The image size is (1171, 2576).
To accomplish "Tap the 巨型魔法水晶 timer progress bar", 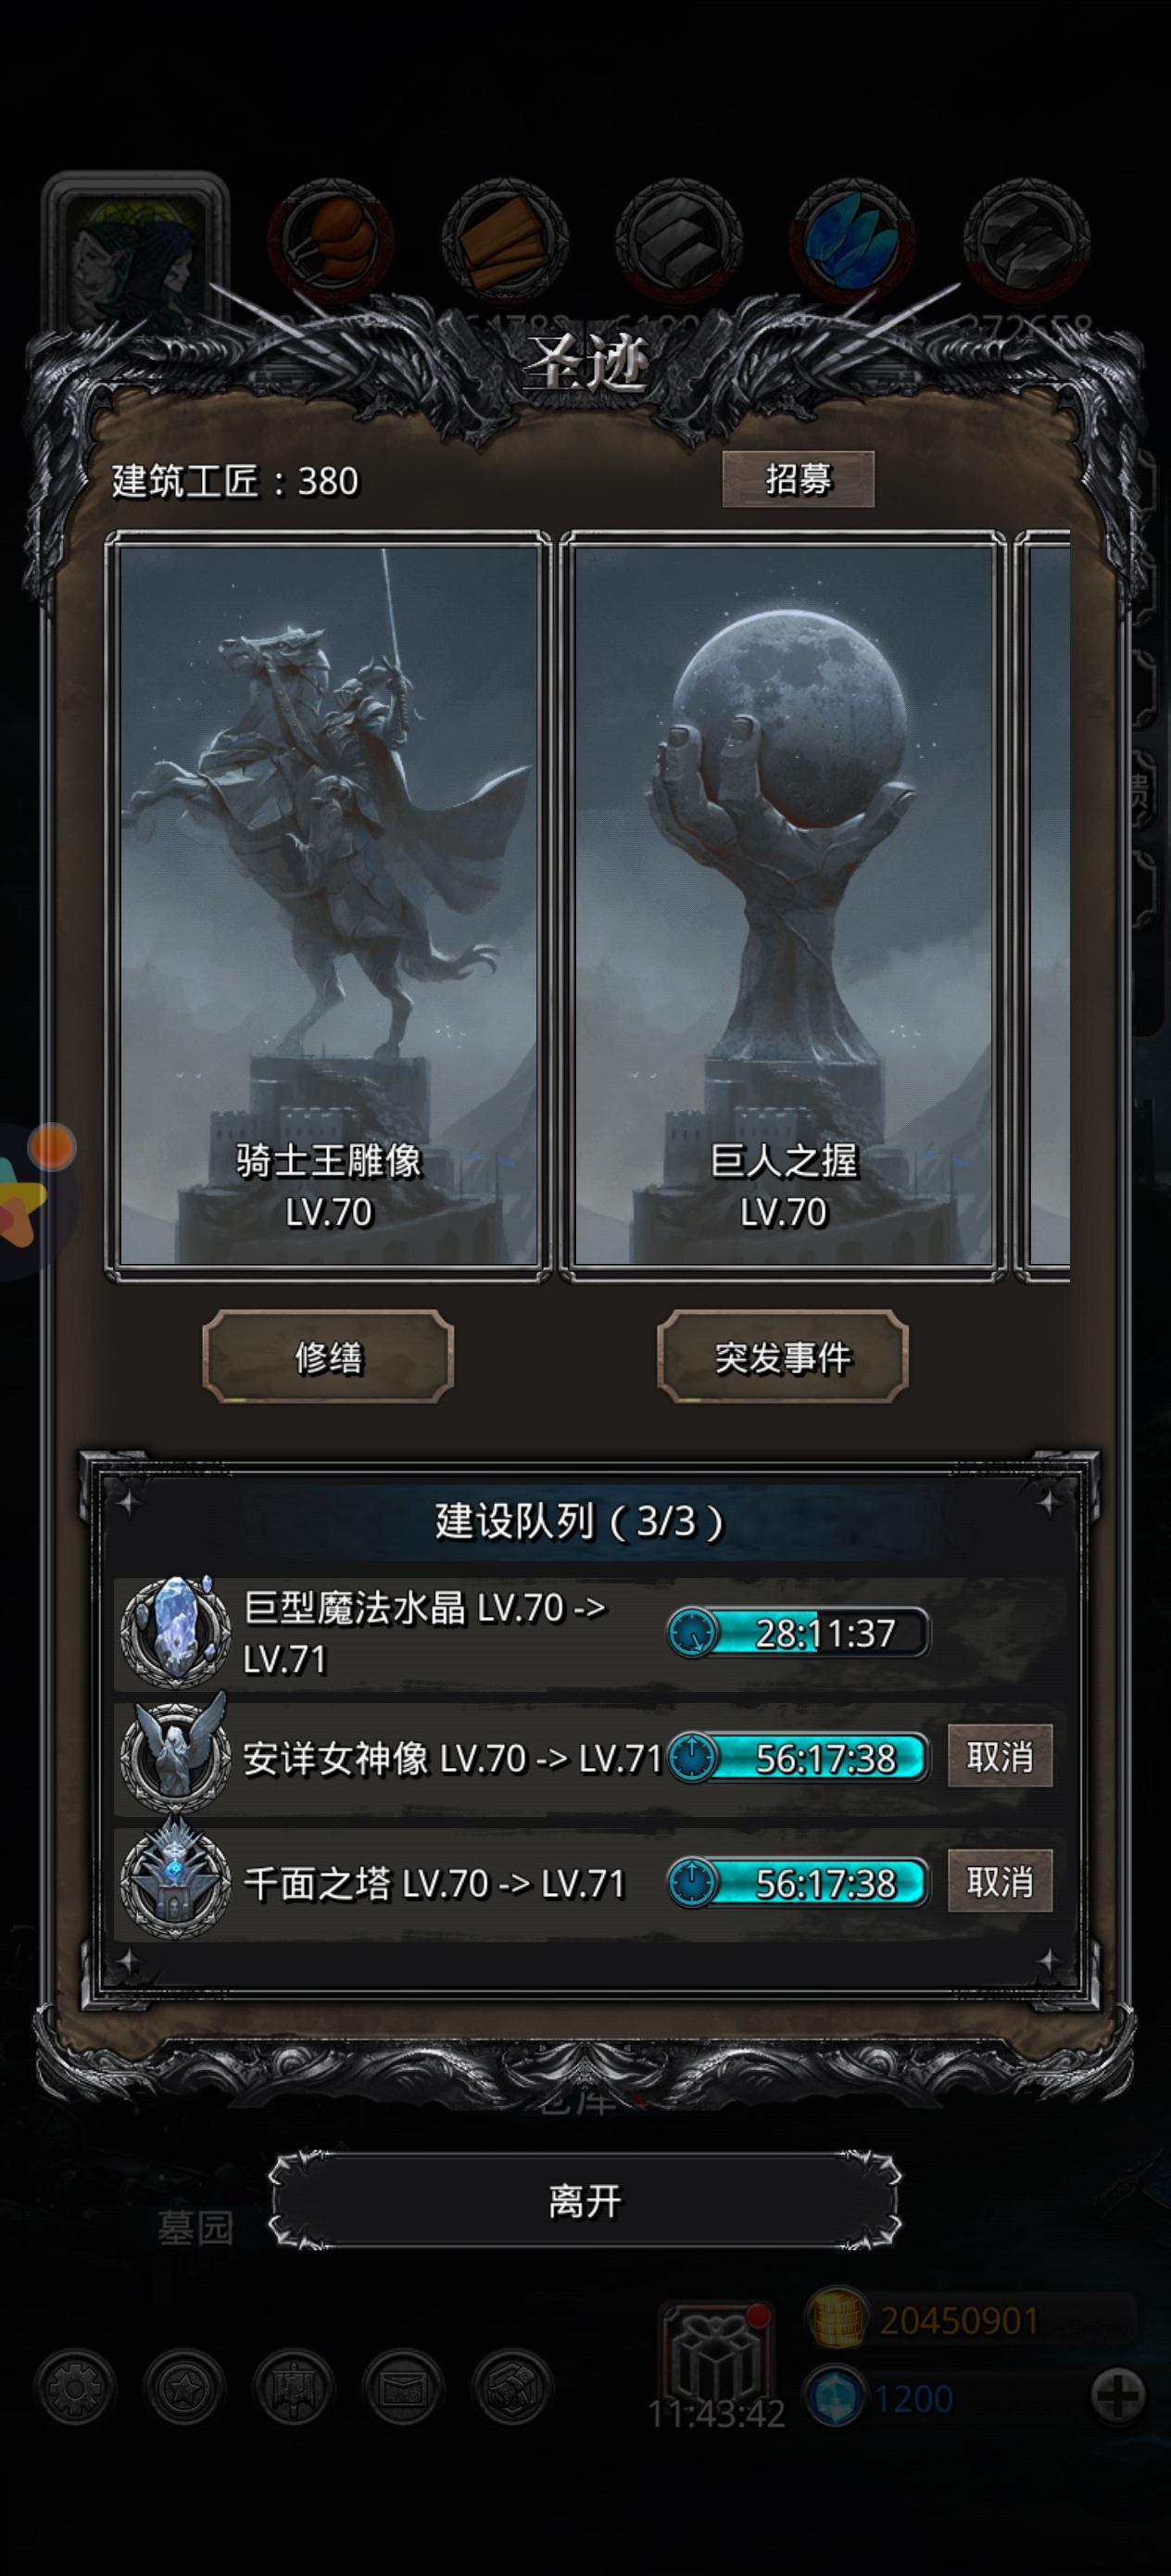I will [x=798, y=1633].
